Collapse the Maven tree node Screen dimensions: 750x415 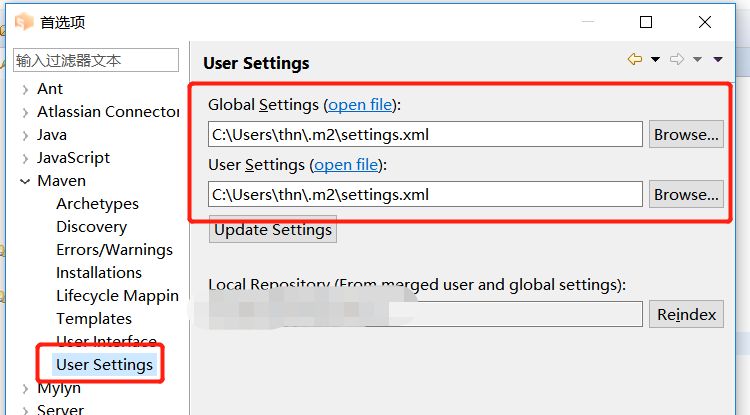point(25,181)
